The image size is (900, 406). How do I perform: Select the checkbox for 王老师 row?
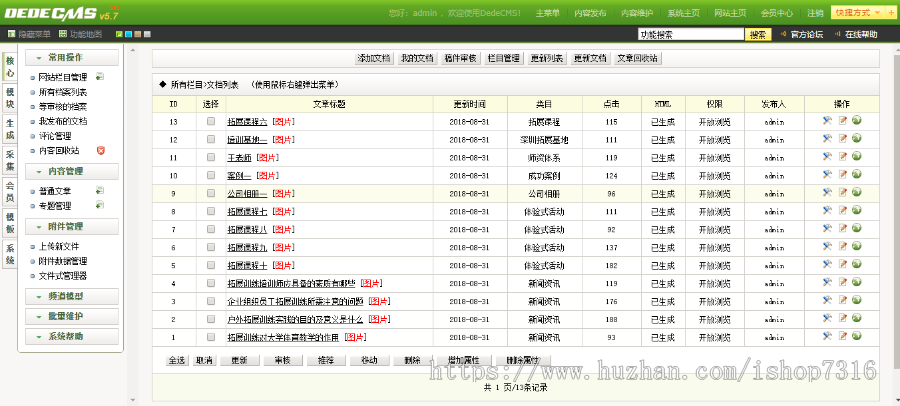[x=211, y=157]
